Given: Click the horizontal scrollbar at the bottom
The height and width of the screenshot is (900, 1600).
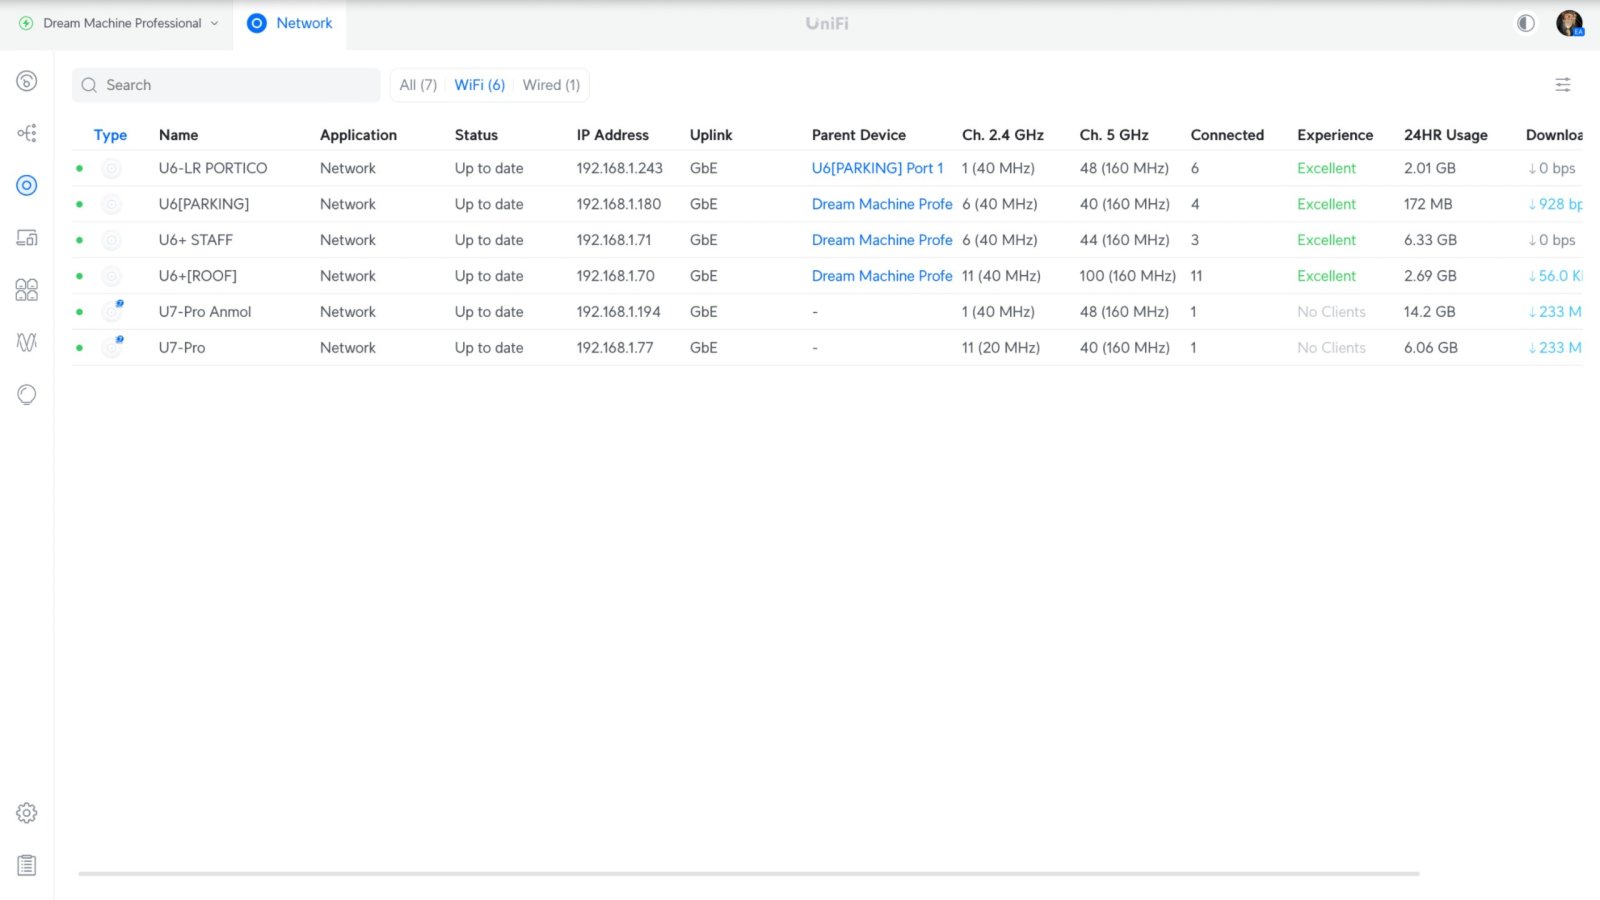Looking at the screenshot, I should tap(749, 874).
